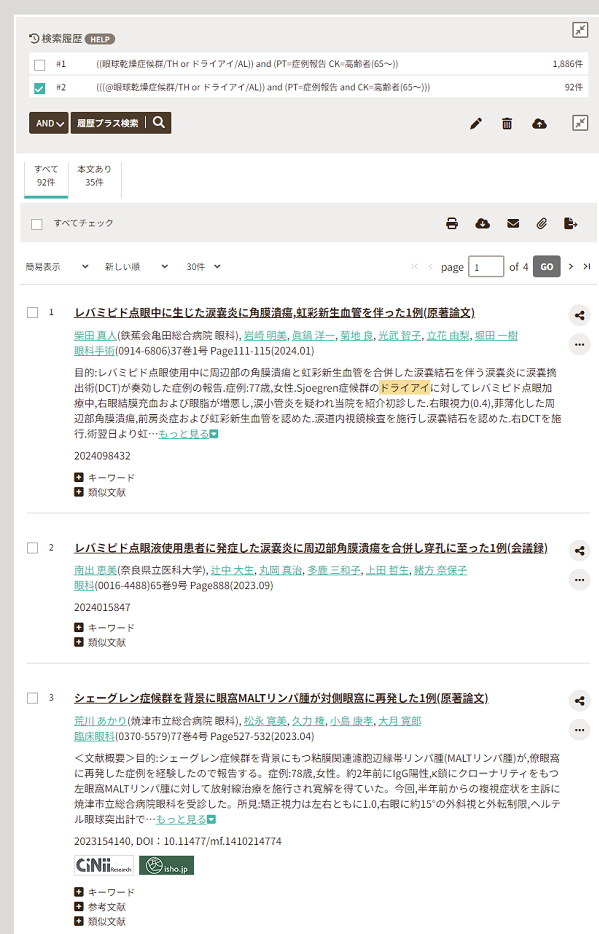599x934 pixels.
Task: Expand 類似文献 under result 3
Action: click(x=100, y=921)
